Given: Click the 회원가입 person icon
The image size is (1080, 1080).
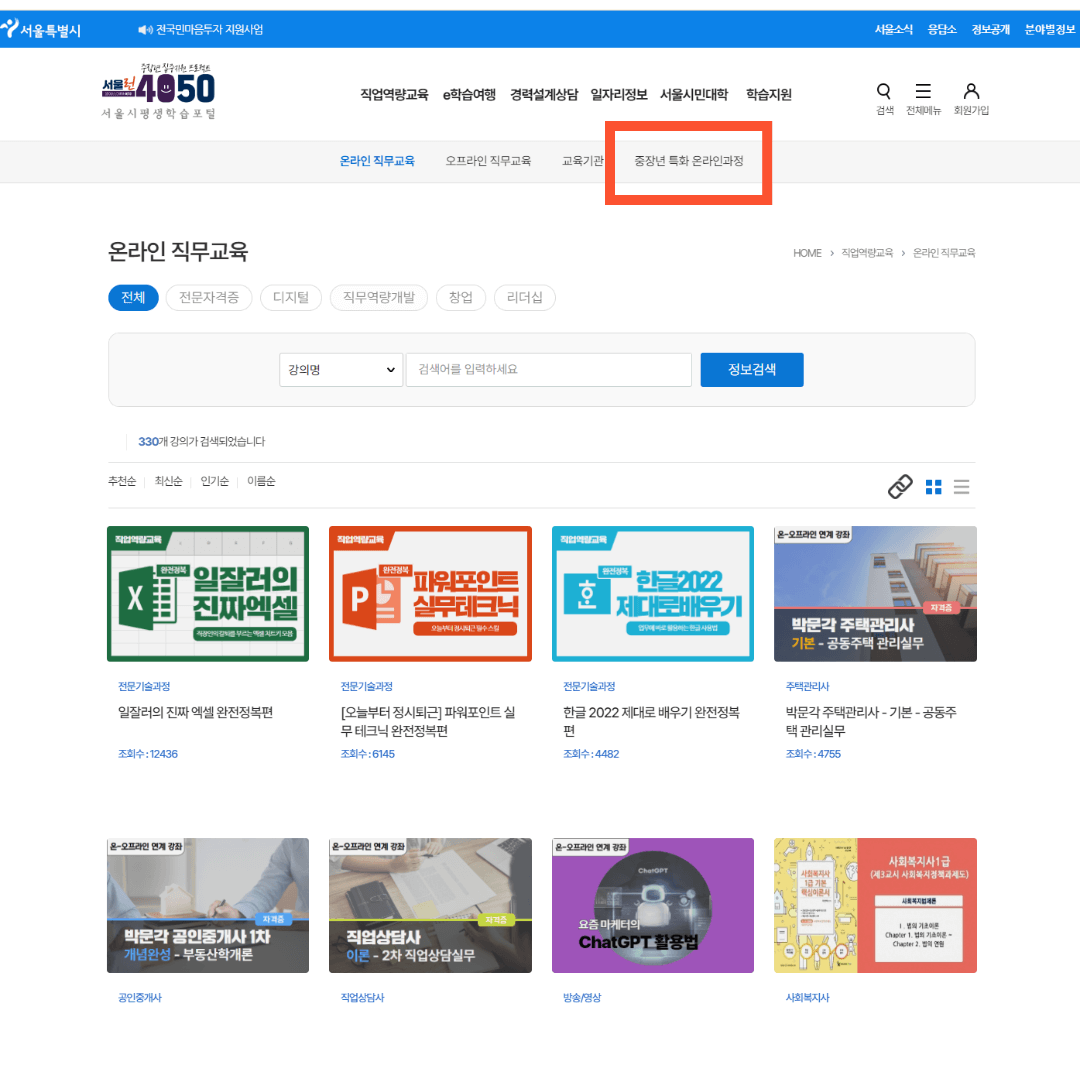Looking at the screenshot, I should [x=970, y=92].
